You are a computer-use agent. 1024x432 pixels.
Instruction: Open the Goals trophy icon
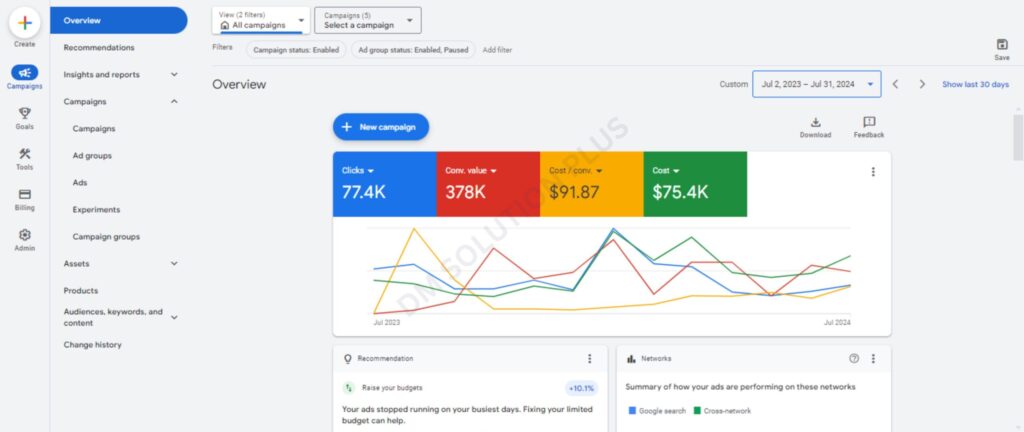(x=24, y=113)
